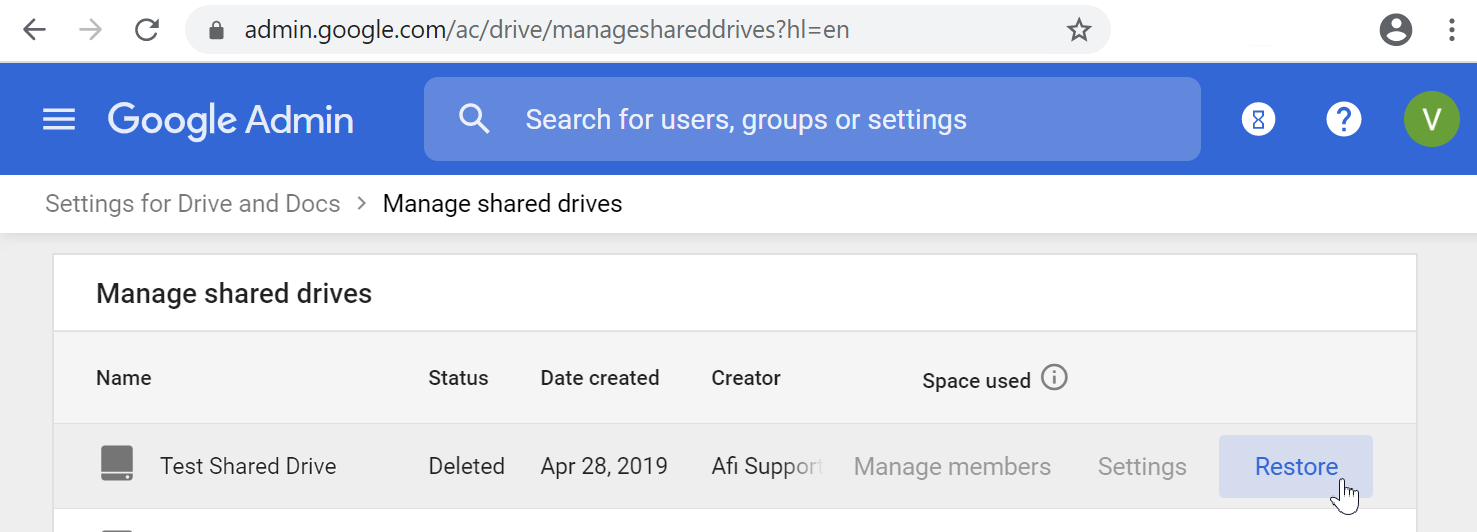1477x532 pixels.
Task: Click the Status column header
Action: [458, 378]
